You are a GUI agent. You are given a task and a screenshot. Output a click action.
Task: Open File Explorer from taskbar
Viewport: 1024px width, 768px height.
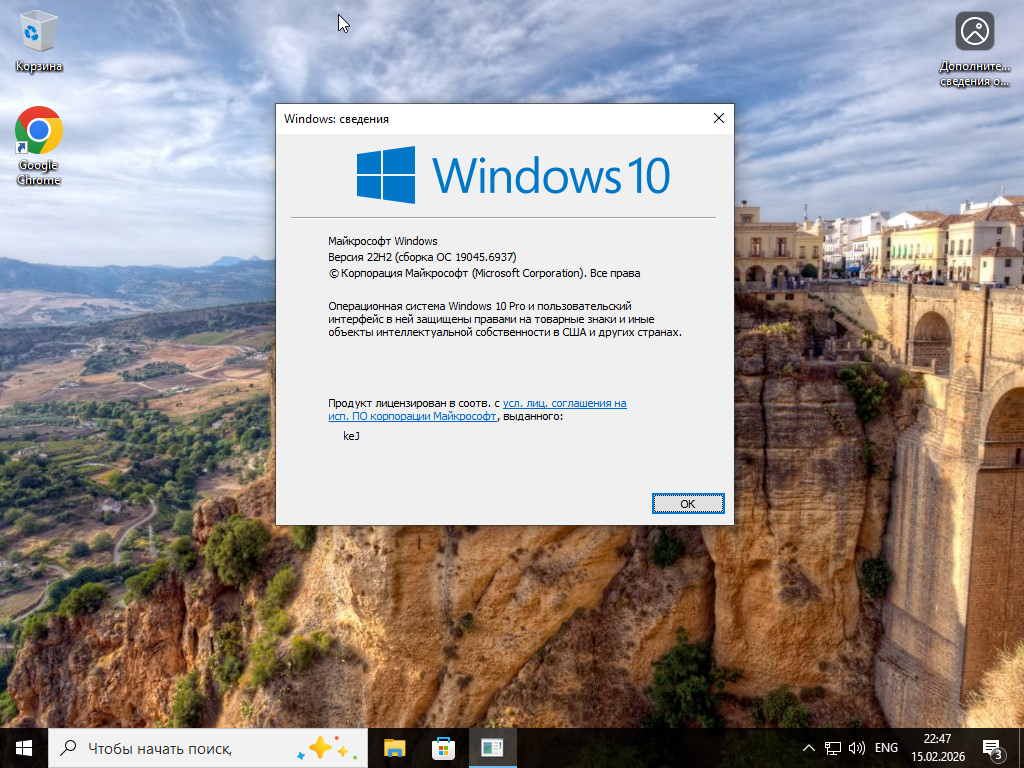coord(394,748)
